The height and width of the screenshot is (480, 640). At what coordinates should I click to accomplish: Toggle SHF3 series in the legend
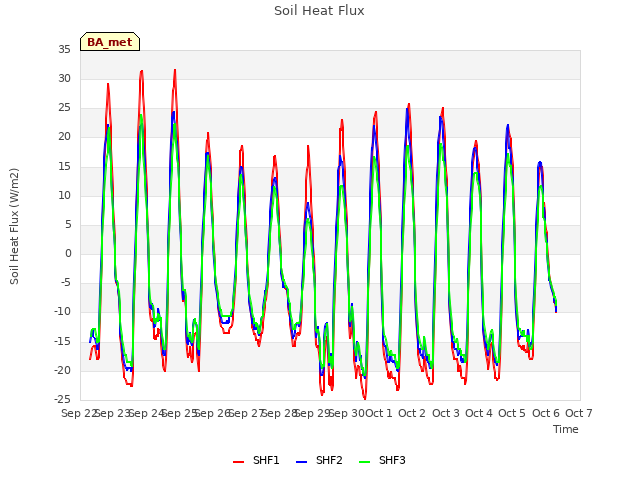coord(382,460)
